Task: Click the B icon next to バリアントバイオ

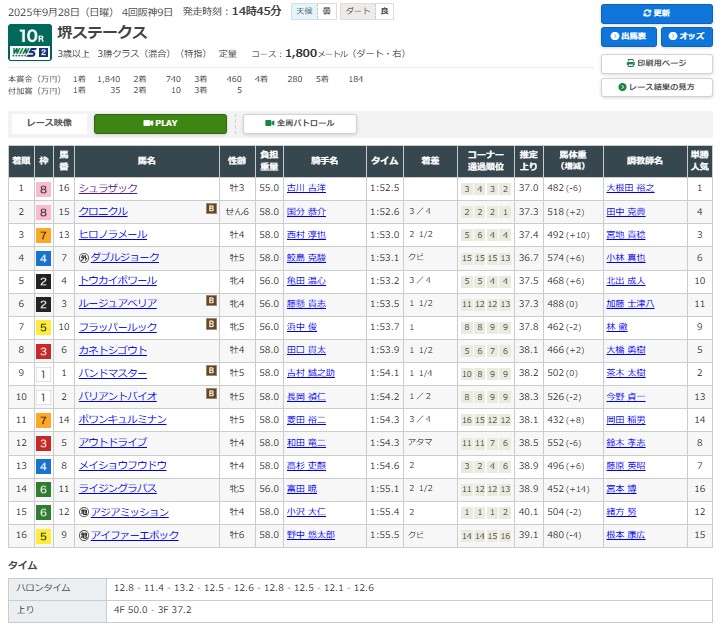Action: pyautogui.click(x=211, y=394)
